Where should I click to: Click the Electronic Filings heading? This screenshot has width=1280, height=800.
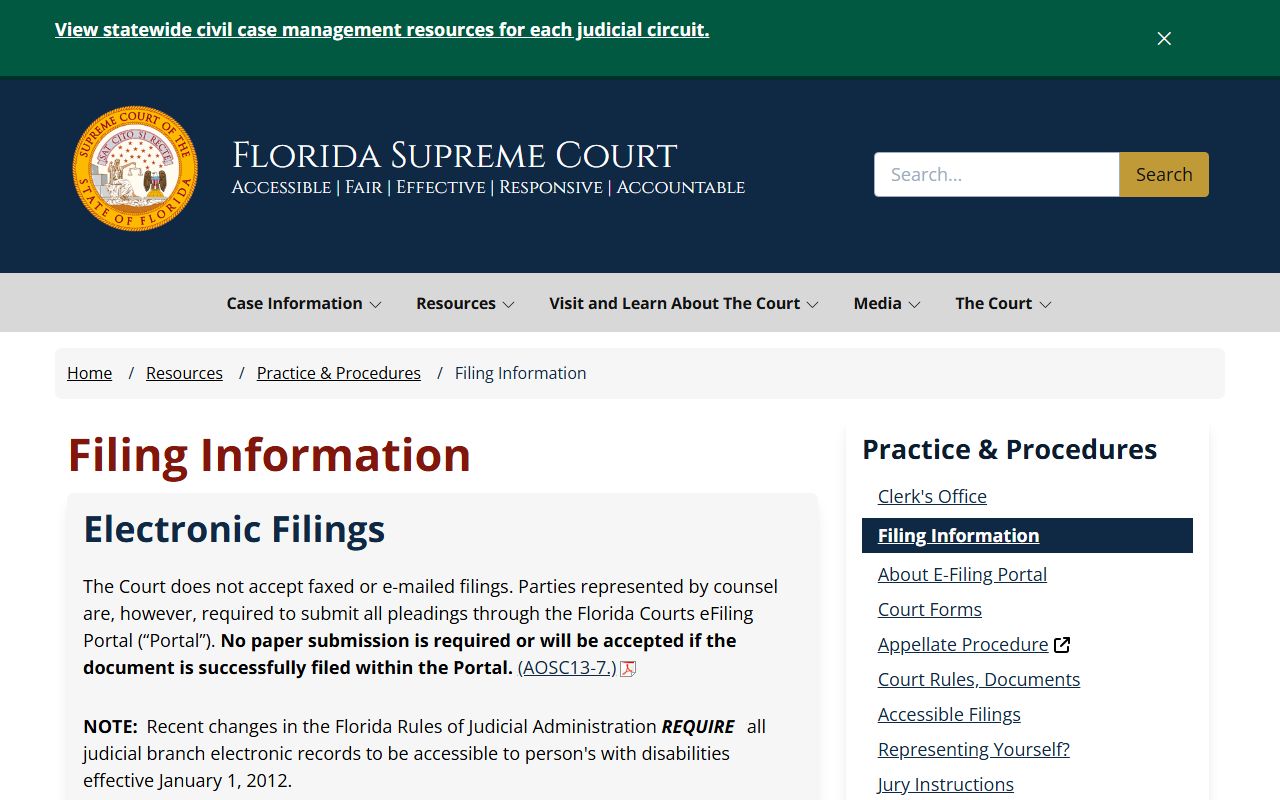click(x=234, y=528)
